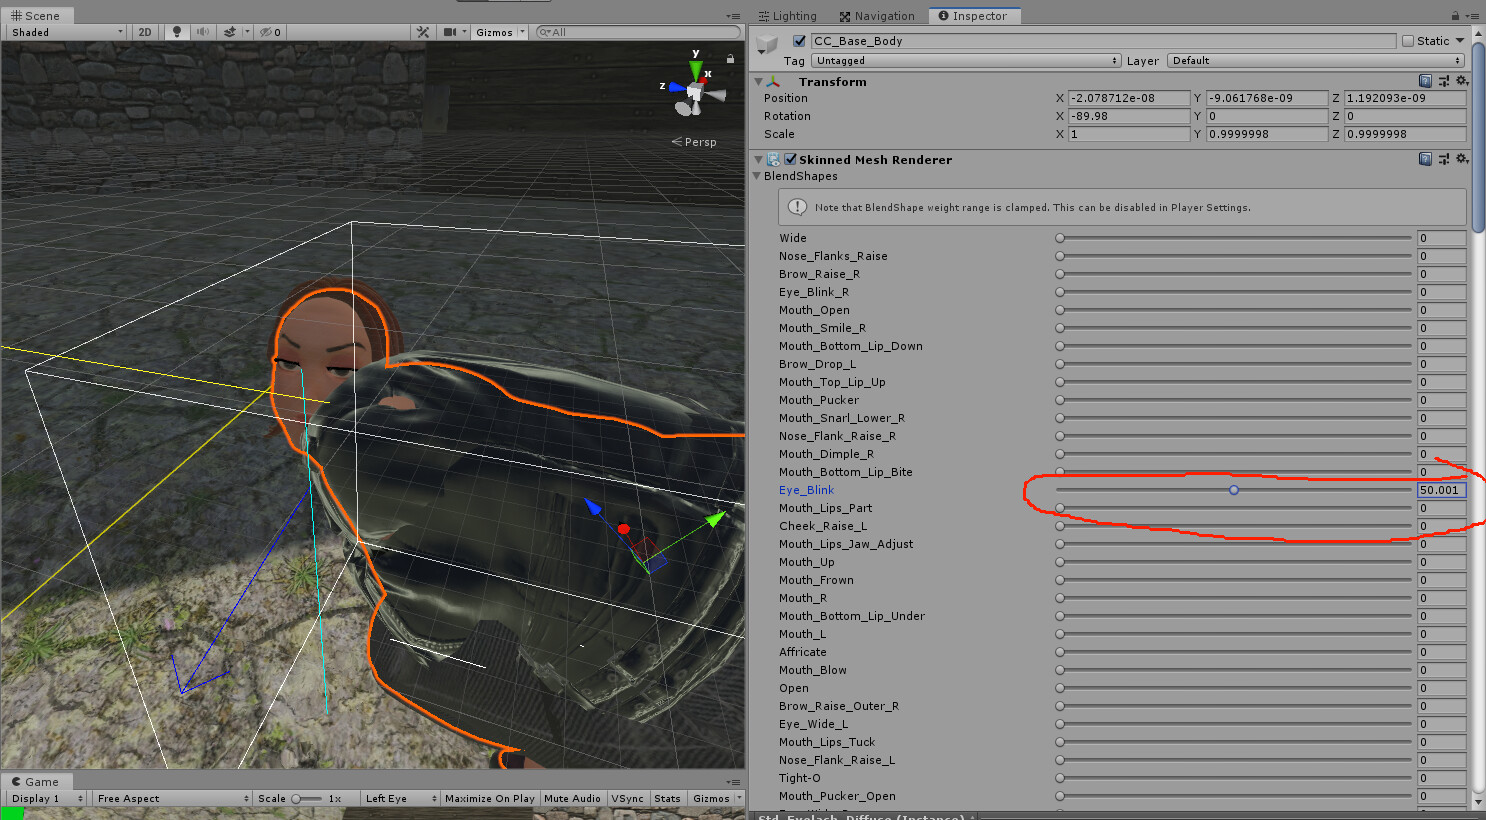Screen dimensions: 1486x820
Task: Enable scene view audio icon
Action: pos(204,32)
